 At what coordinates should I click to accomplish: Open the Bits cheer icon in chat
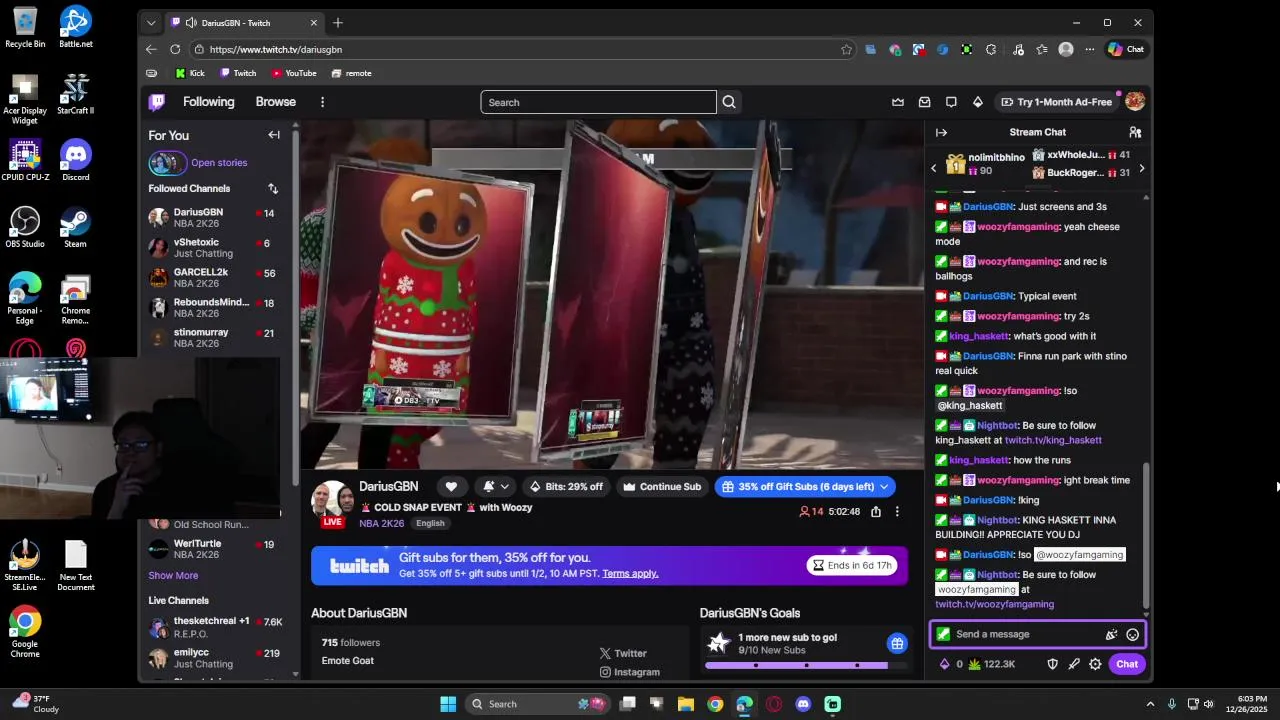coord(1111,634)
